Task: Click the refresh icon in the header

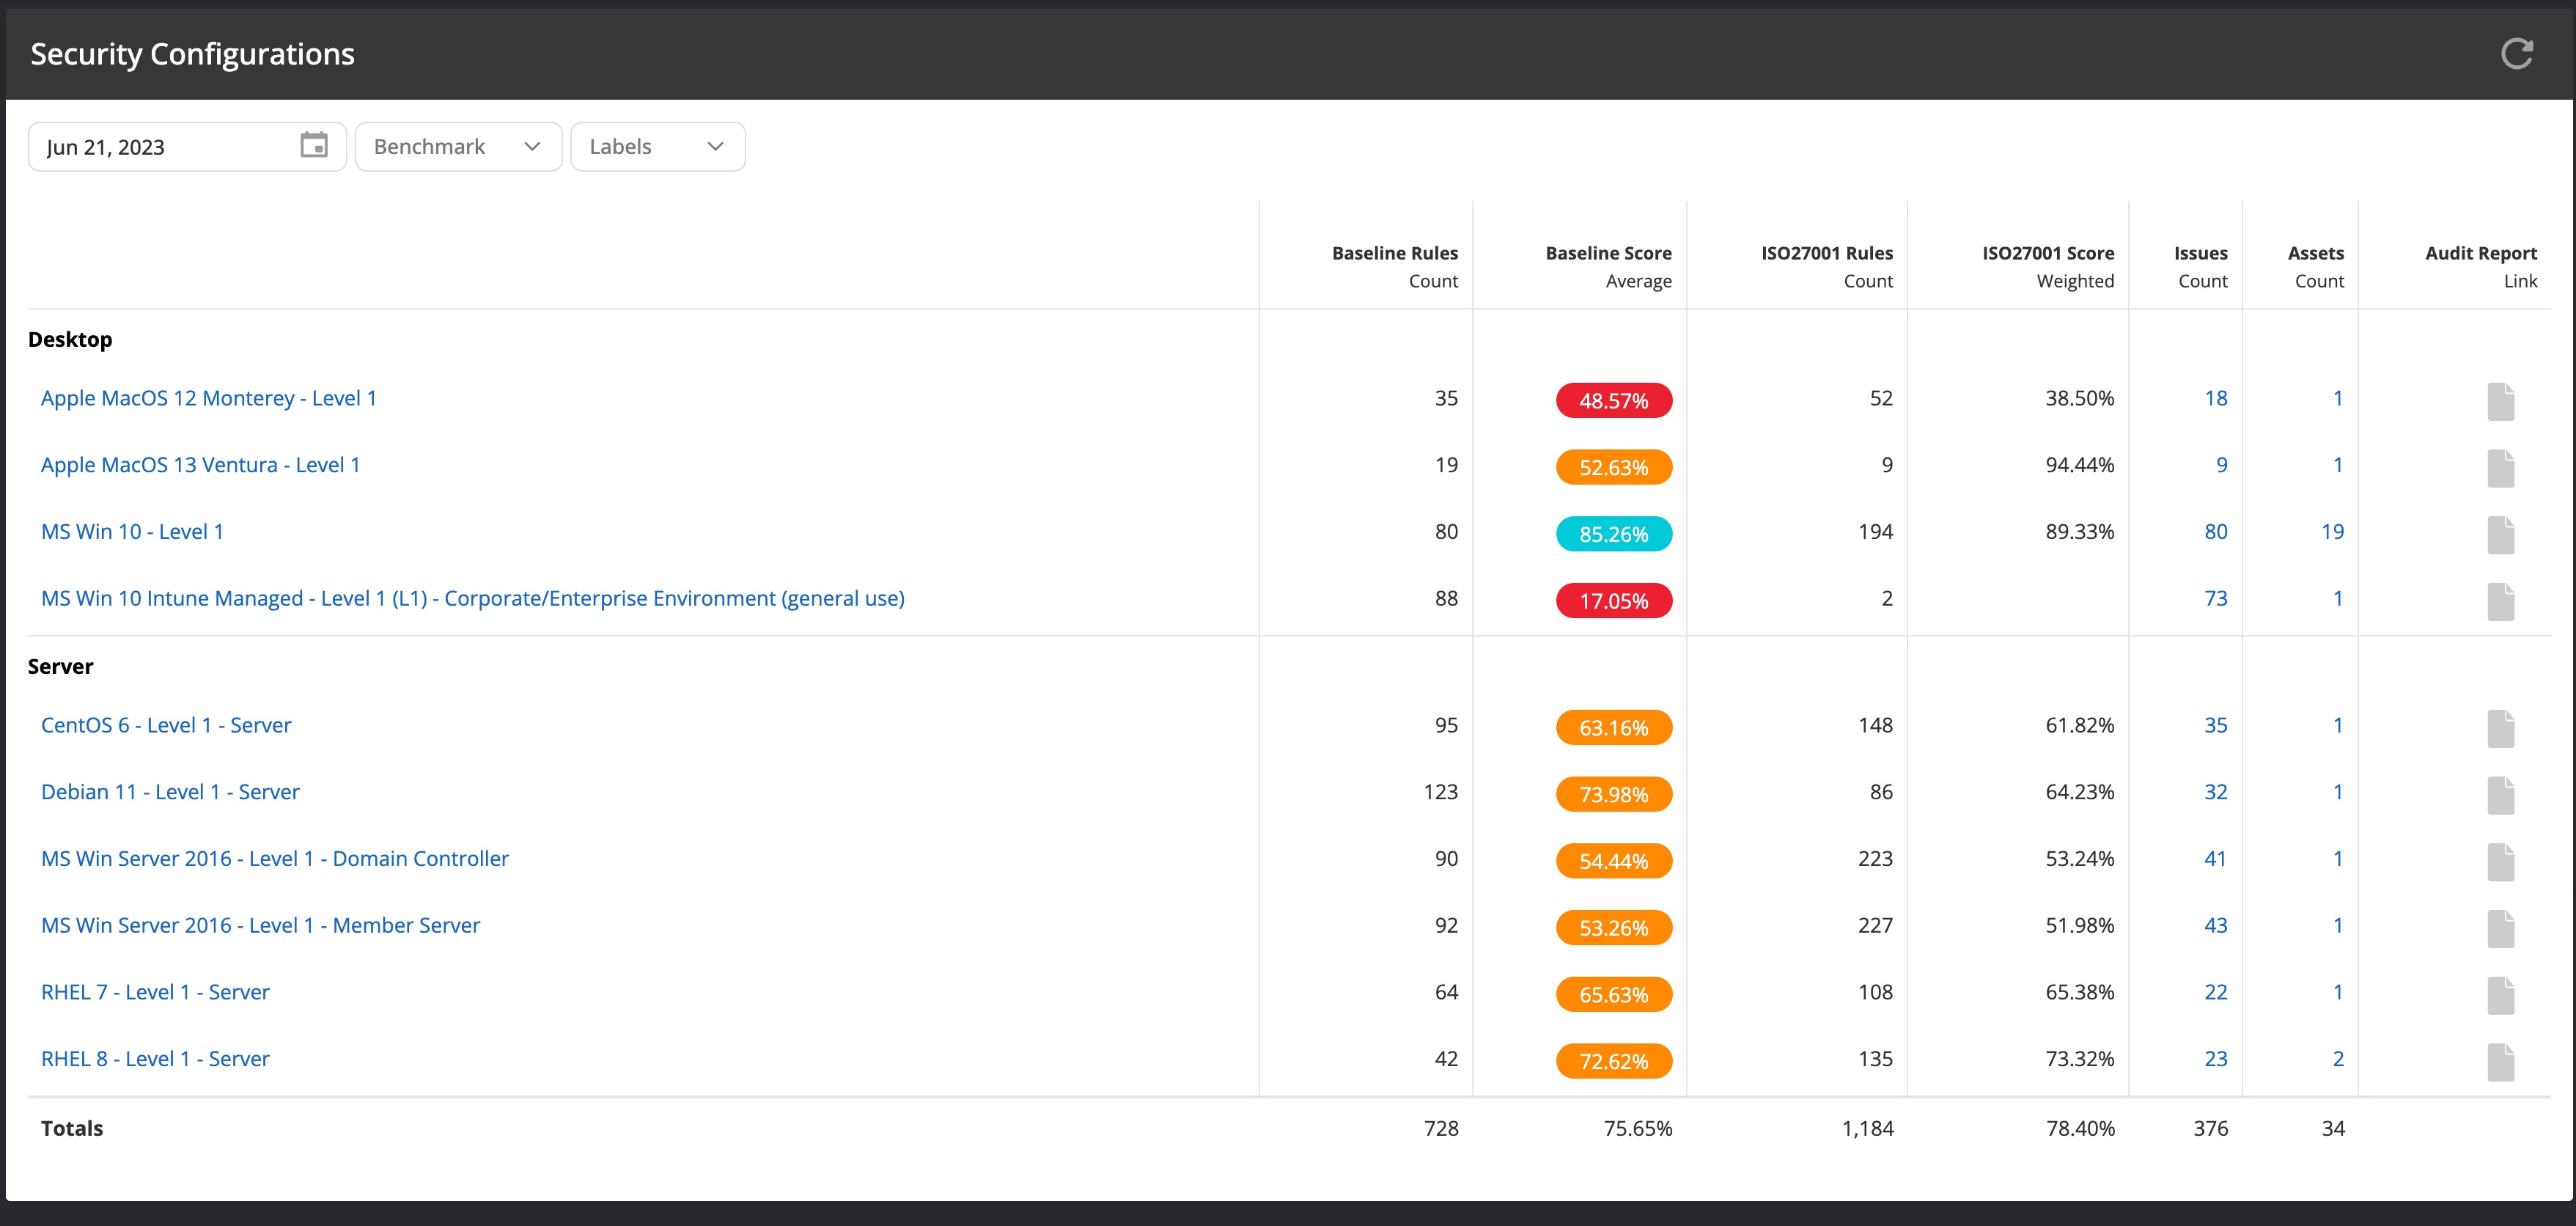Action: tap(2519, 53)
